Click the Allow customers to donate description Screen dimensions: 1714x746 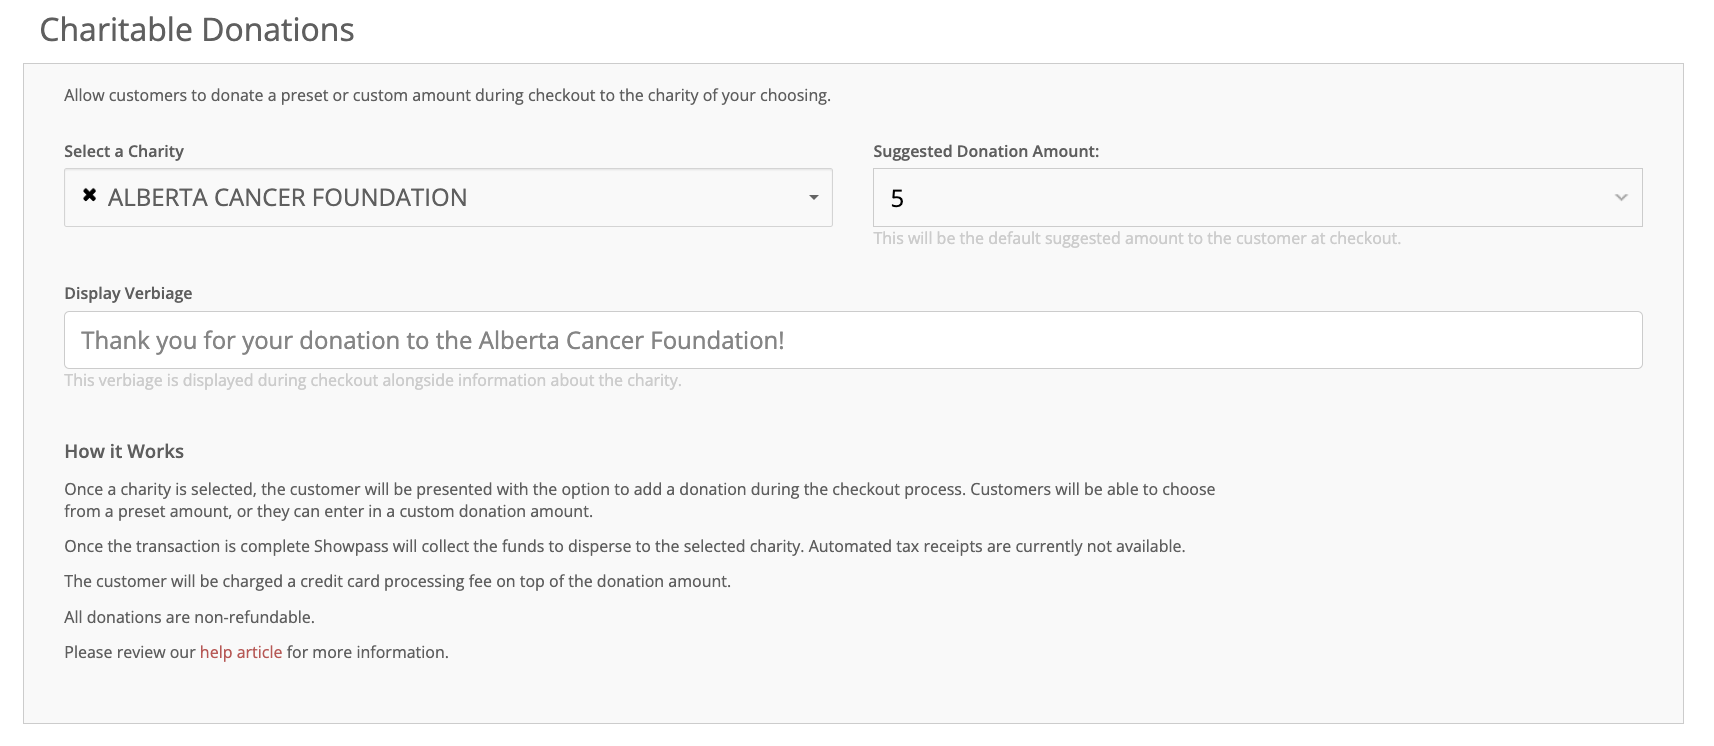coord(447,95)
